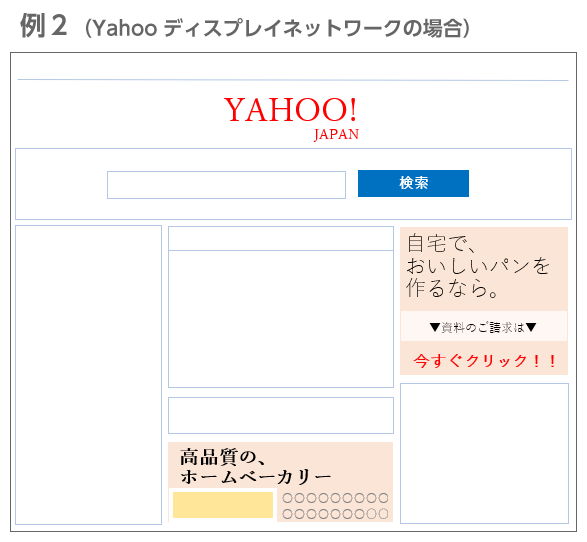The height and width of the screenshot is (542, 587).
Task: Click the yellow rectangle in bottom ad
Action: point(223,505)
